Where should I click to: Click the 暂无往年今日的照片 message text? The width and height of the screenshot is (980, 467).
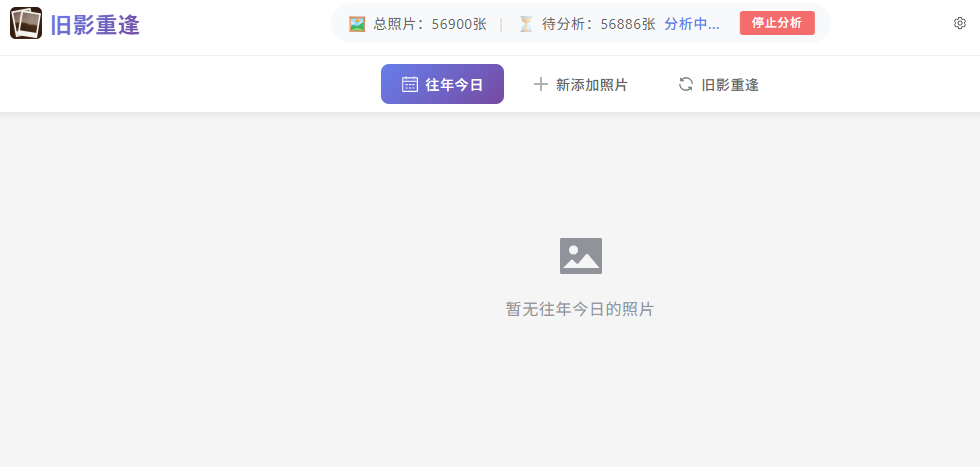pos(580,309)
